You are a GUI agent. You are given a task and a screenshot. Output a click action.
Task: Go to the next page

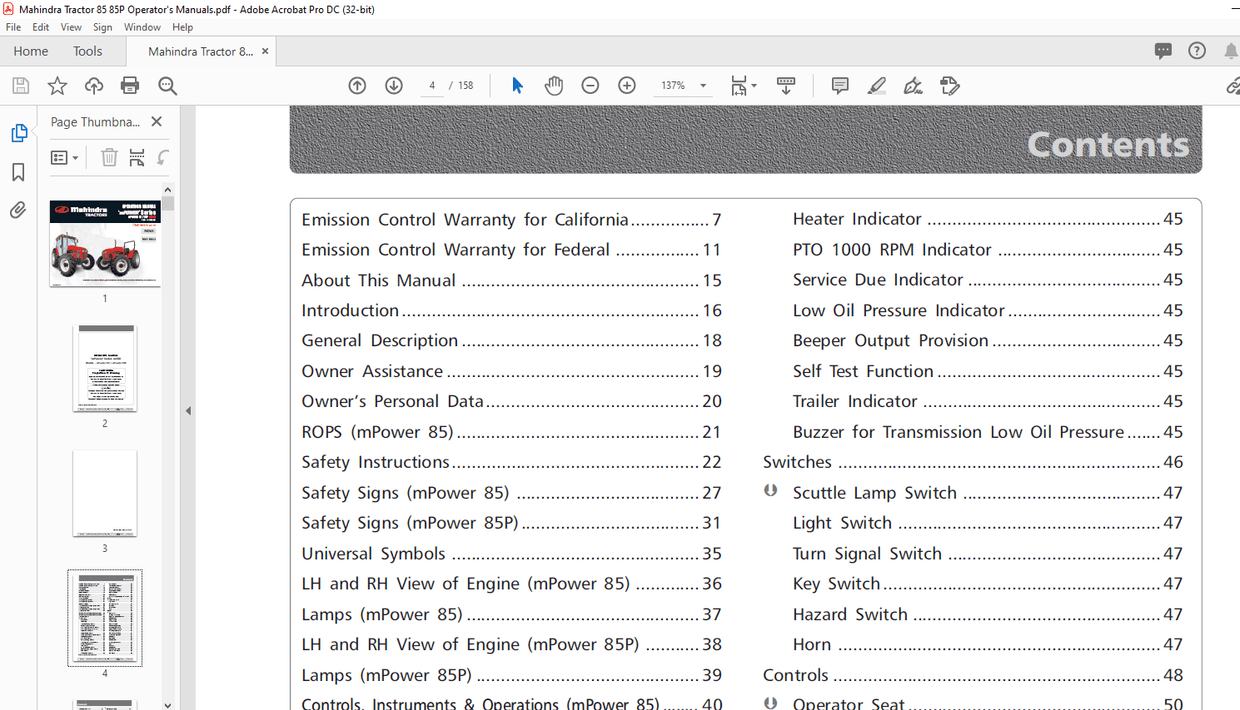[393, 85]
